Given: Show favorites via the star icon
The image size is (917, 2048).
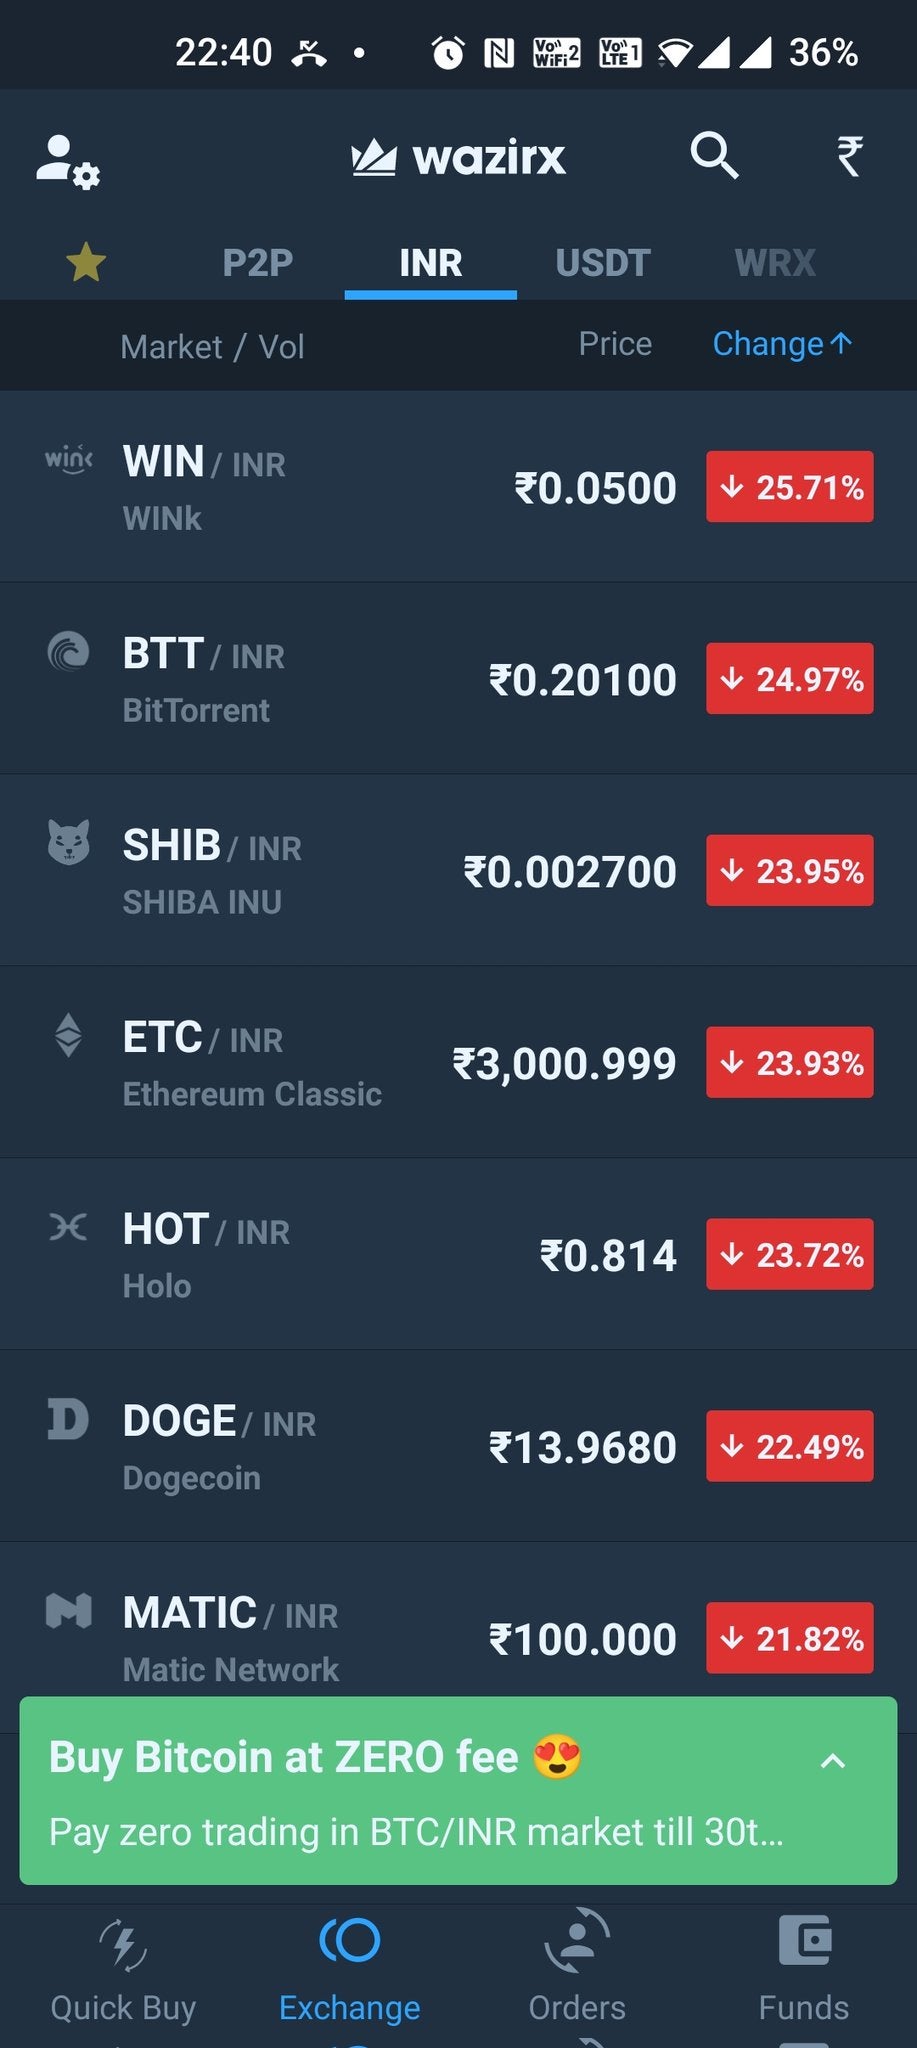Looking at the screenshot, I should 86,262.
